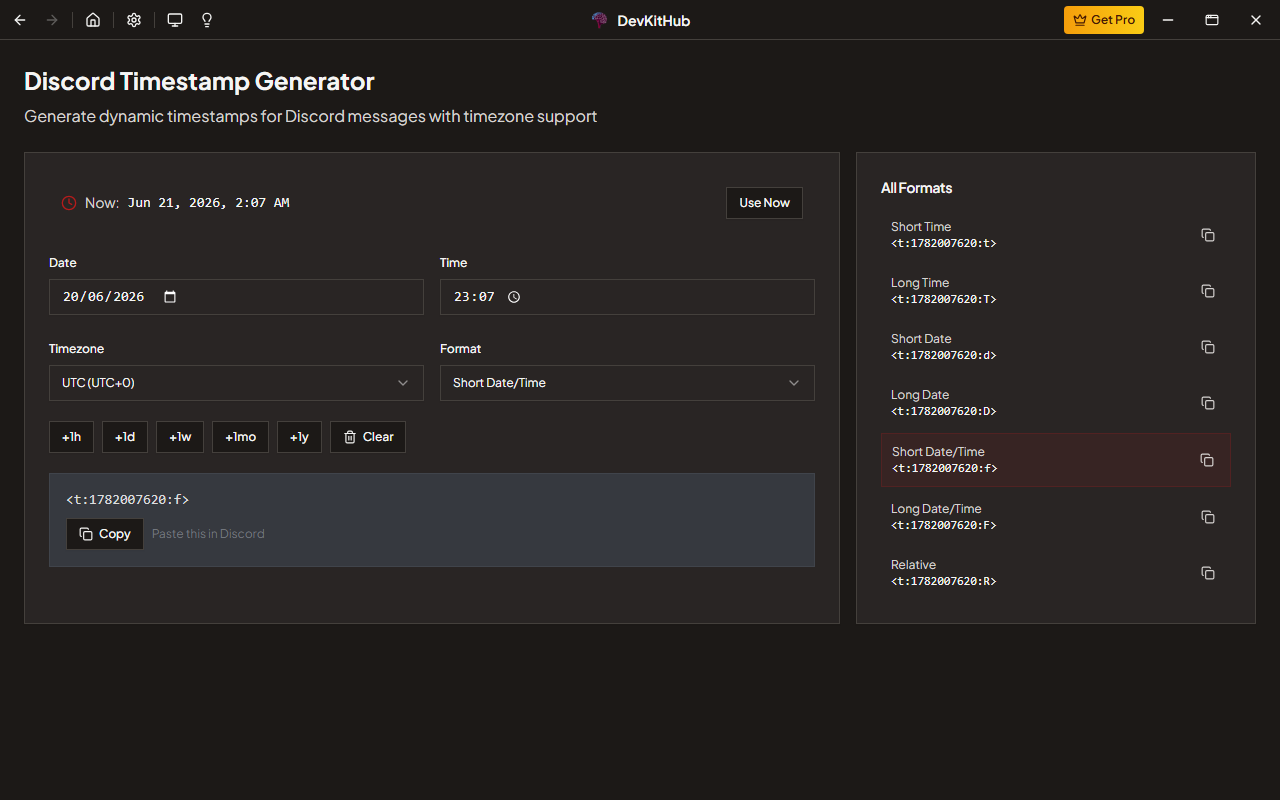Copy the Relative format code
Screen dimensions: 1280x800
(1207, 573)
